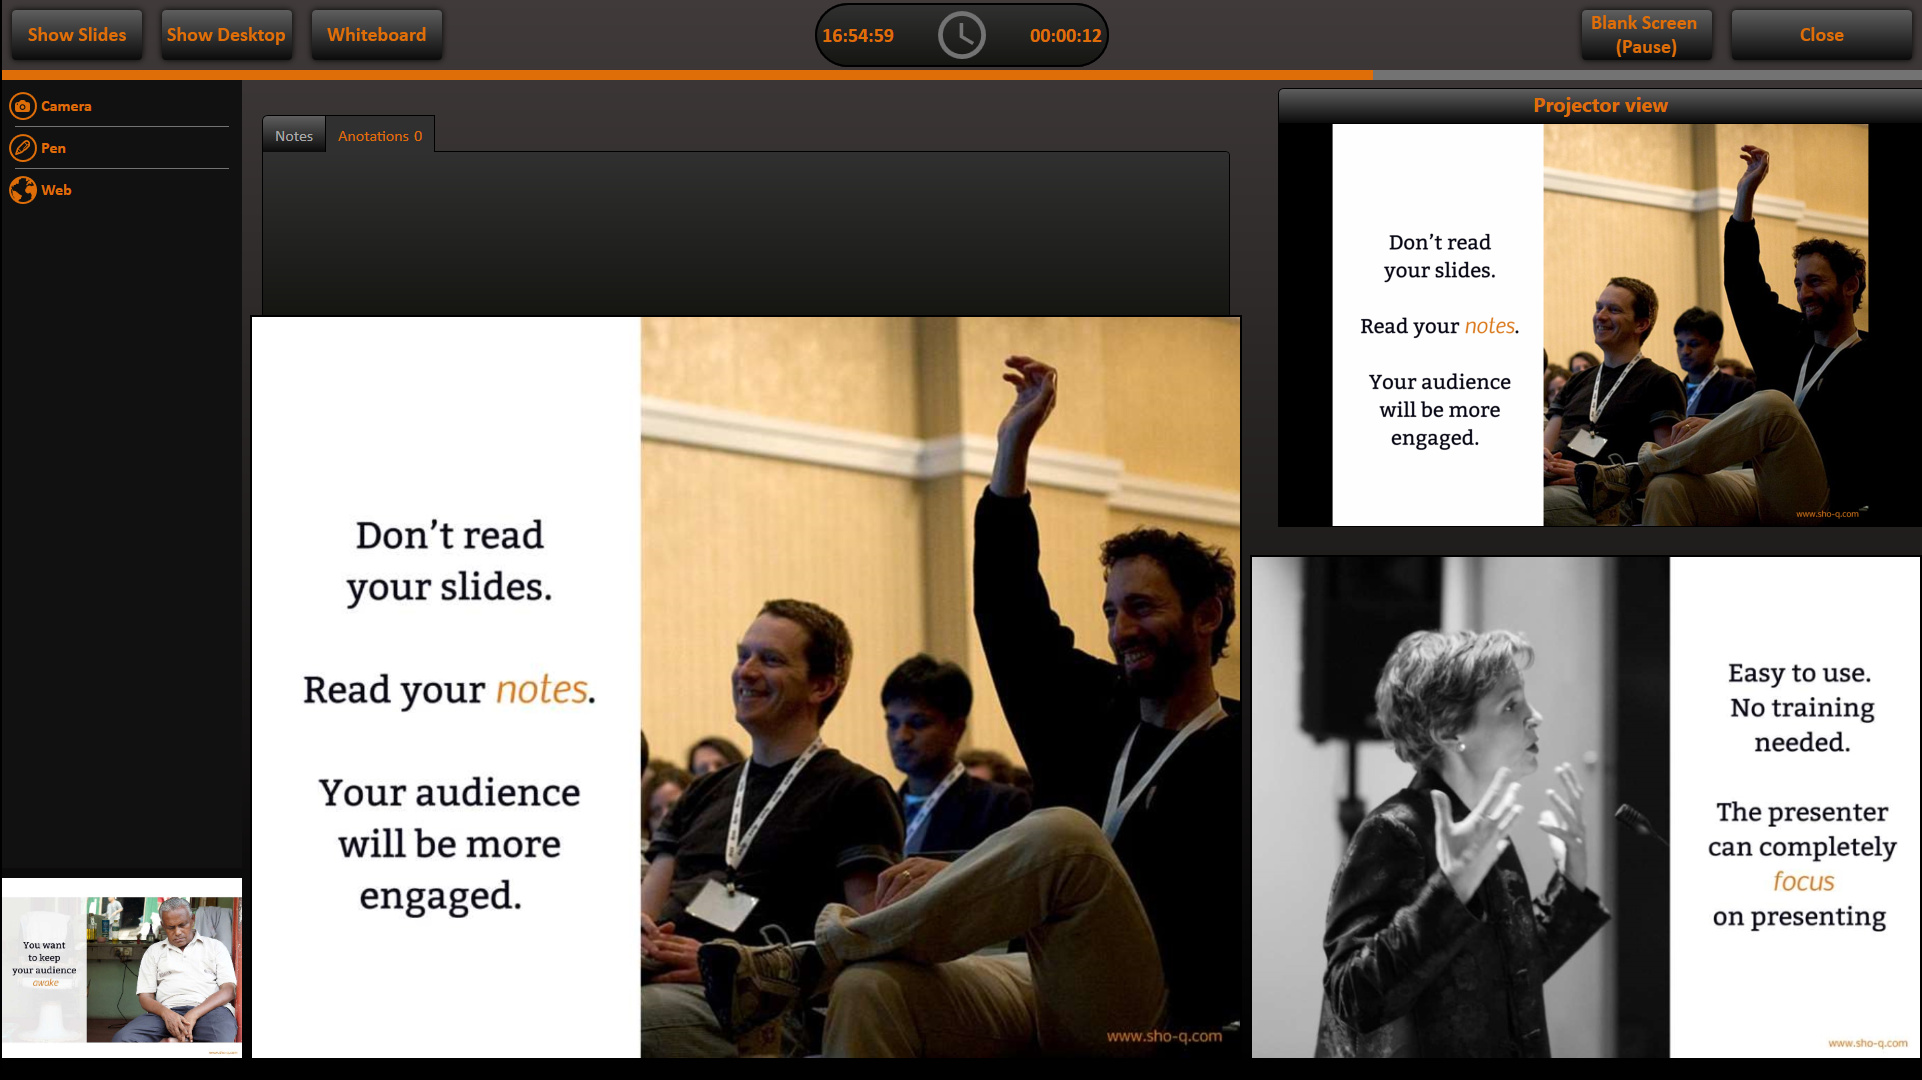Open the Whiteboard
Image resolution: width=1922 pixels, height=1080 pixels.
(376, 35)
